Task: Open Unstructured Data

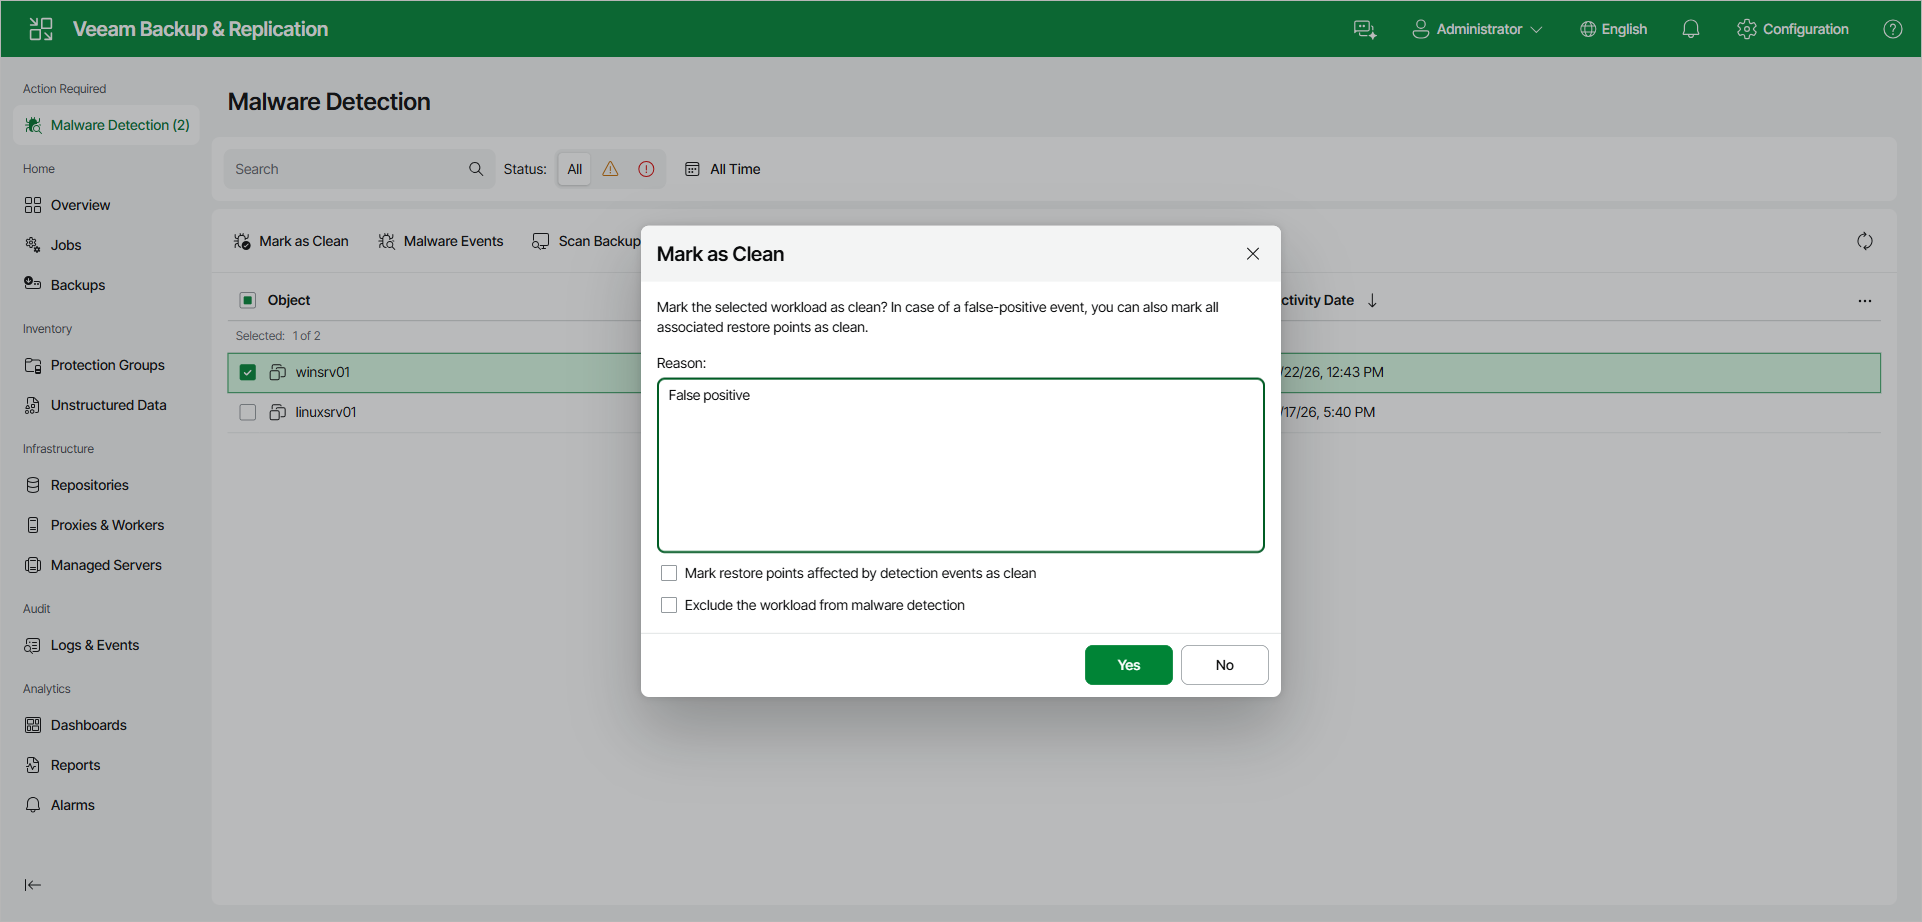Action: (96, 405)
